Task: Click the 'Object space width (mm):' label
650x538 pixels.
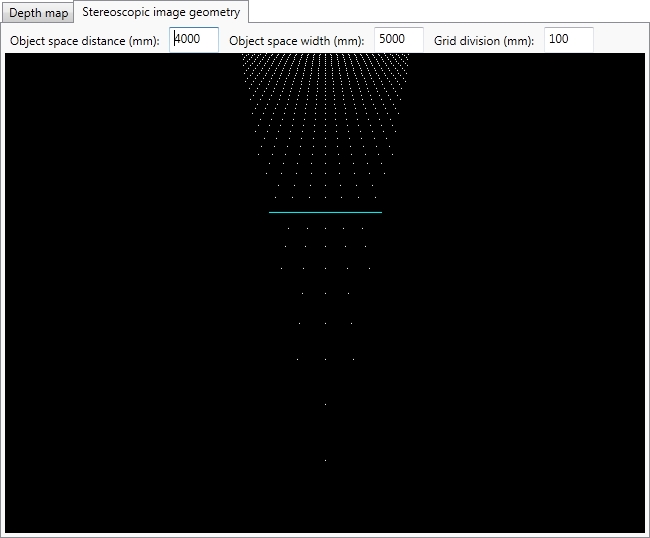Action: point(297,41)
